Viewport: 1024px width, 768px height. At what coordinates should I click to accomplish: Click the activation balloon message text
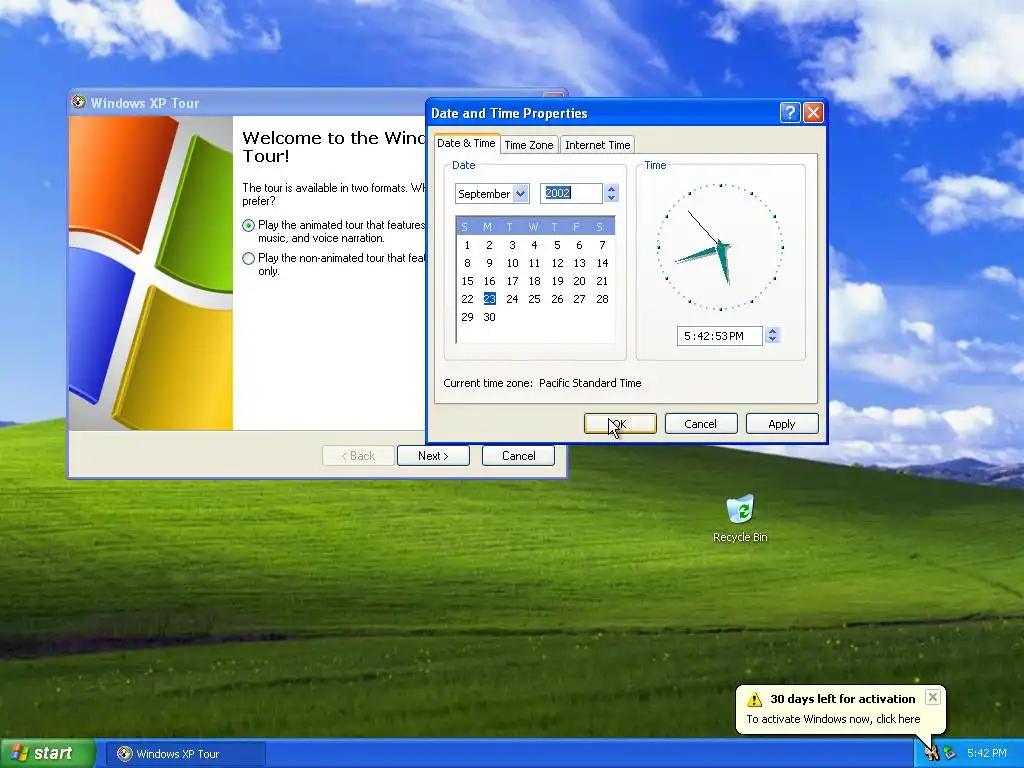click(833, 719)
